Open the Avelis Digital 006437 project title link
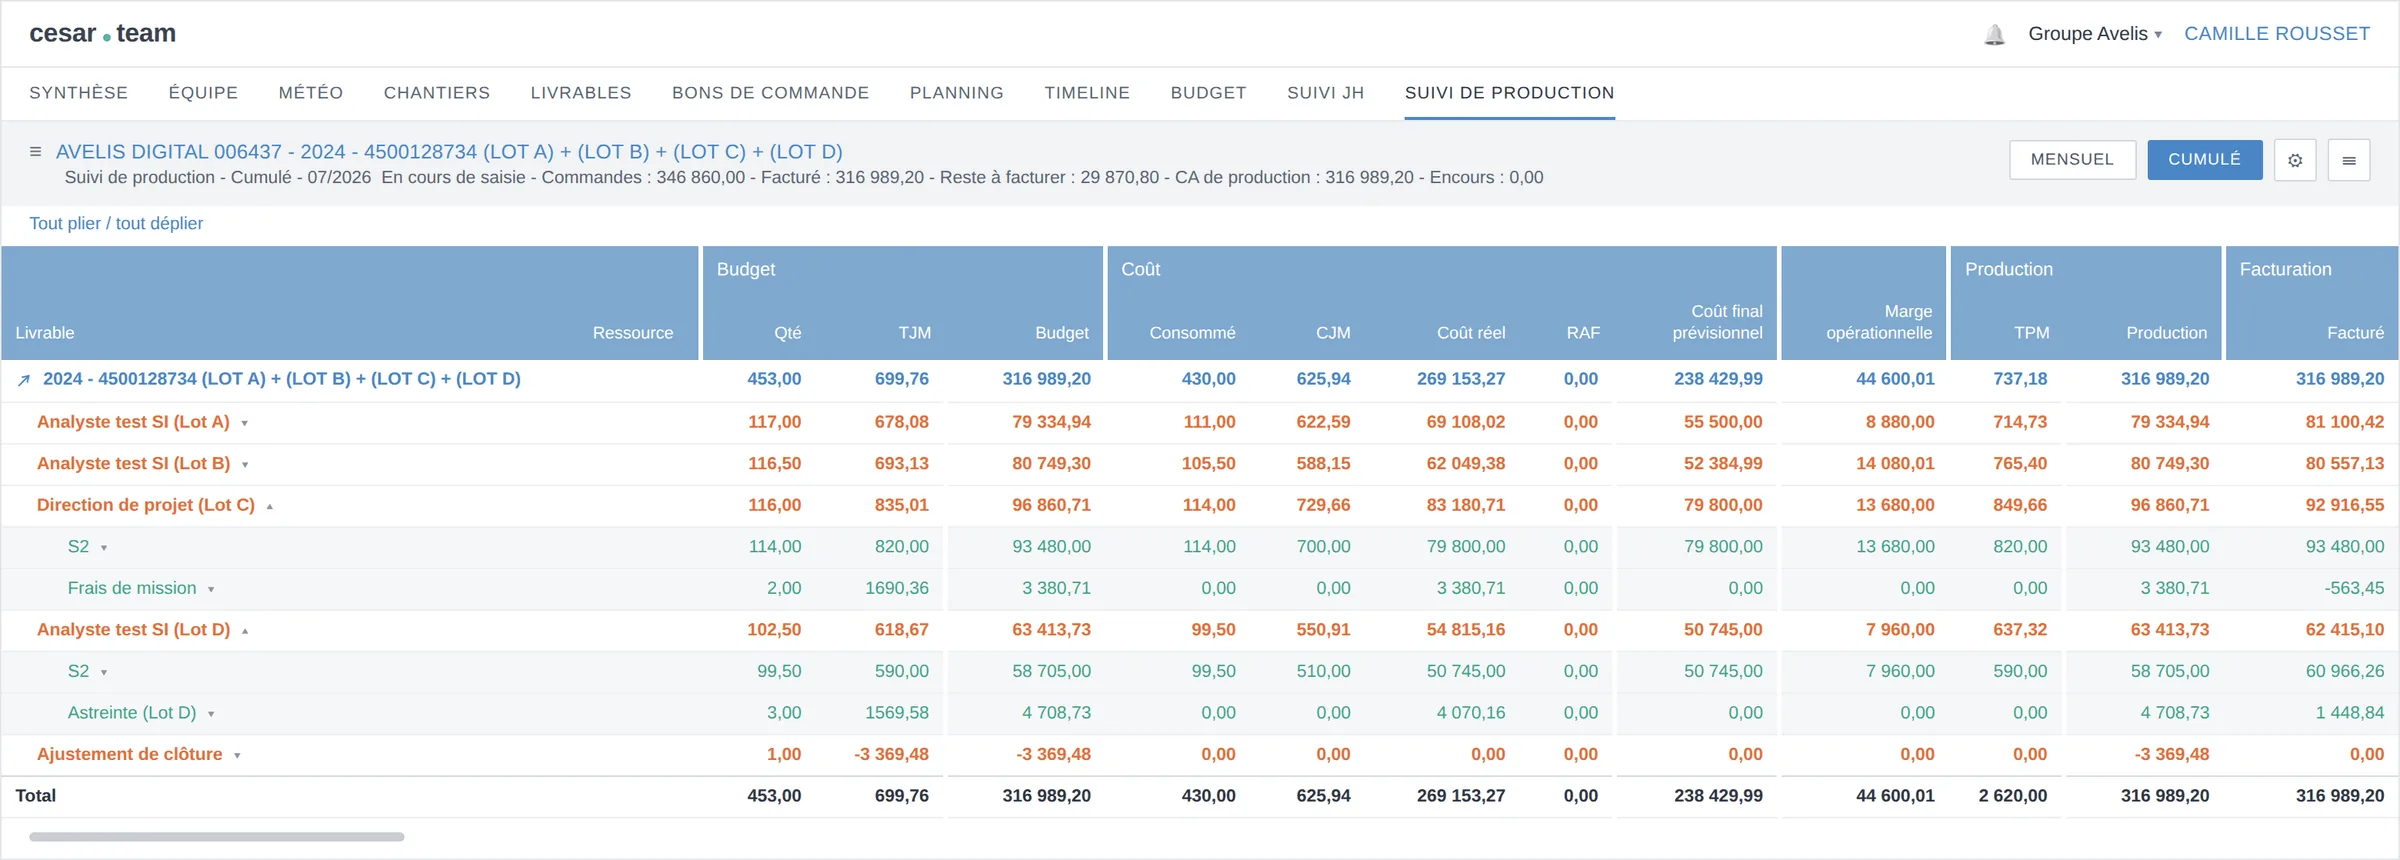Viewport: 2400px width, 860px height. click(449, 152)
